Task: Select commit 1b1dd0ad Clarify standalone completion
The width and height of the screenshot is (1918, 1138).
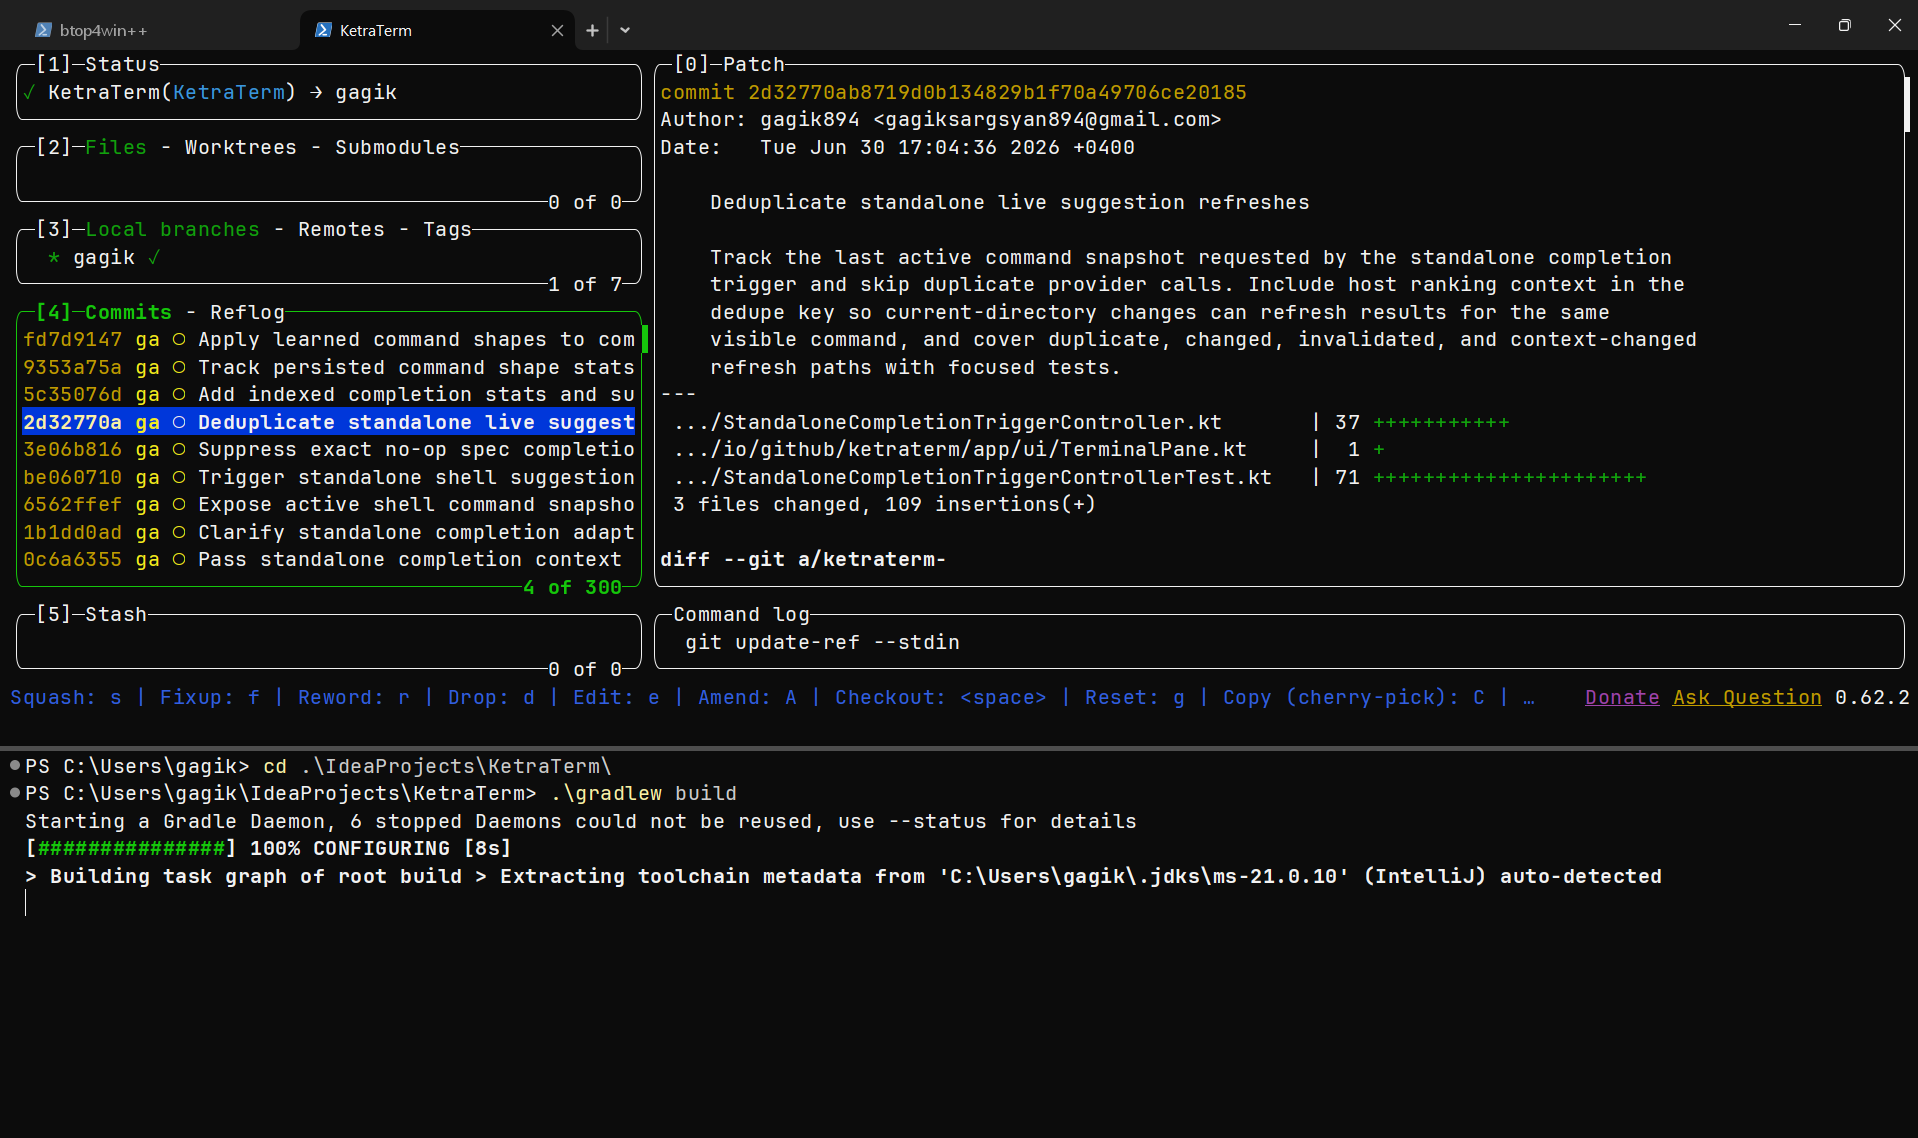Action: (329, 532)
